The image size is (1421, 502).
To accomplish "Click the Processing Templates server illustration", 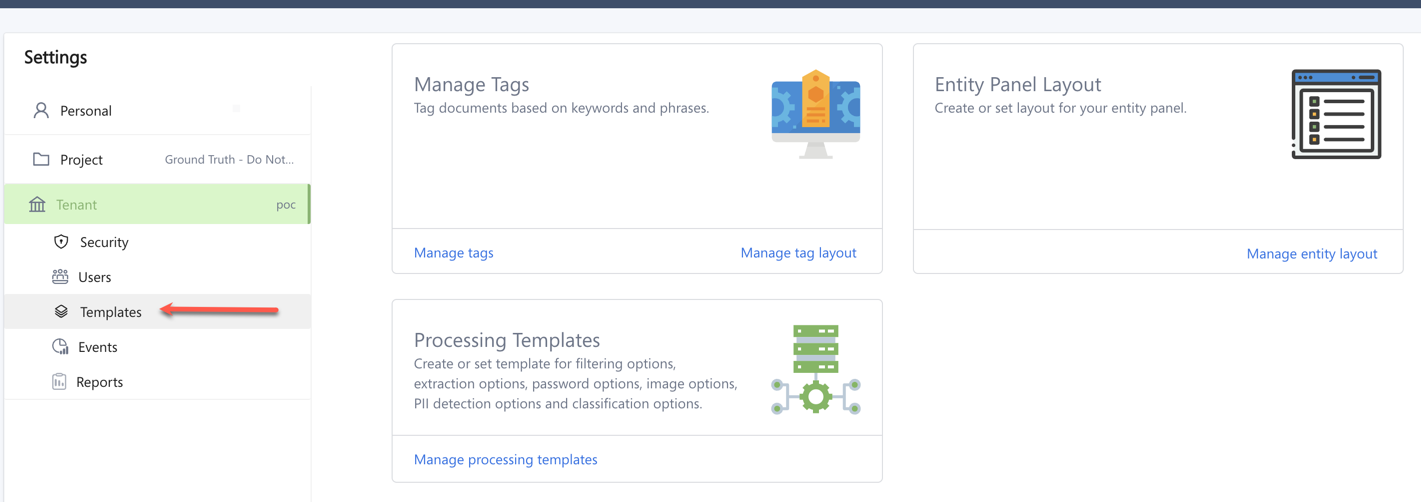I will pos(816,370).
